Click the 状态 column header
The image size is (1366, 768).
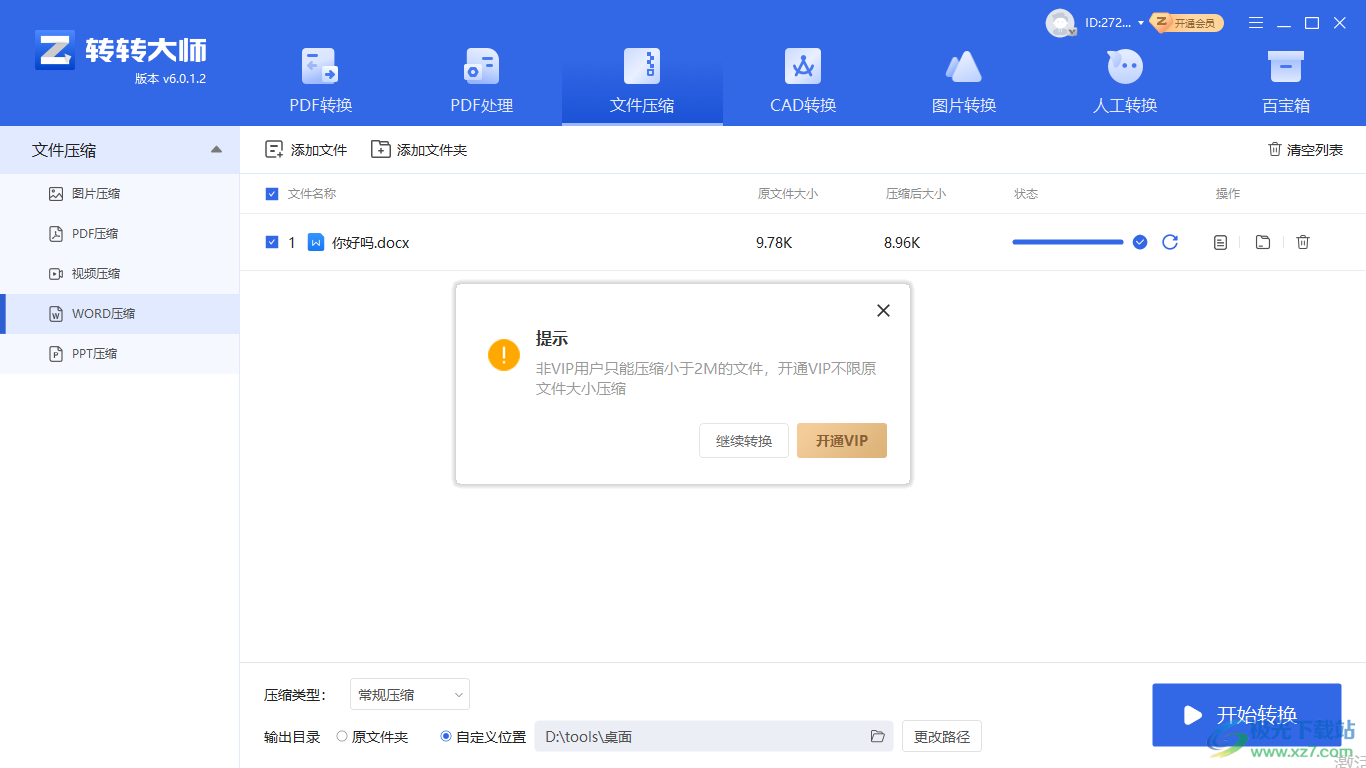pos(1026,194)
